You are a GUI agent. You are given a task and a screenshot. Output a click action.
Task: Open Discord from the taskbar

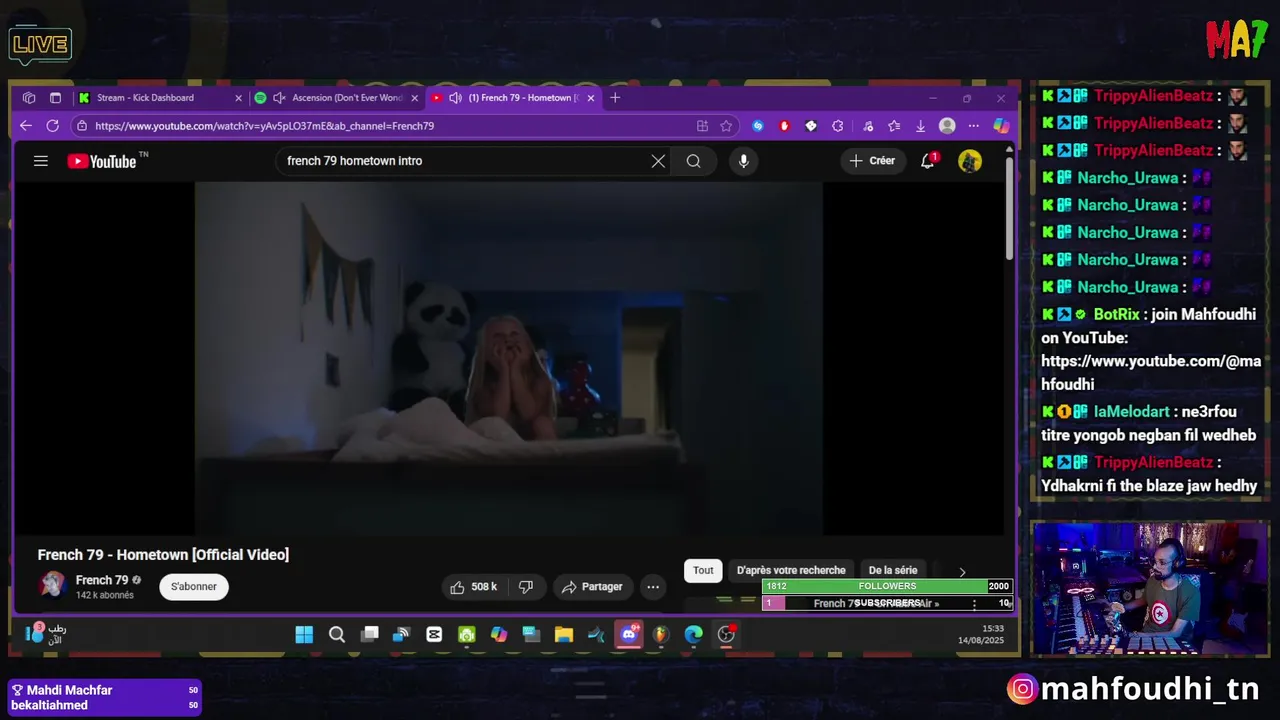pyautogui.click(x=629, y=634)
